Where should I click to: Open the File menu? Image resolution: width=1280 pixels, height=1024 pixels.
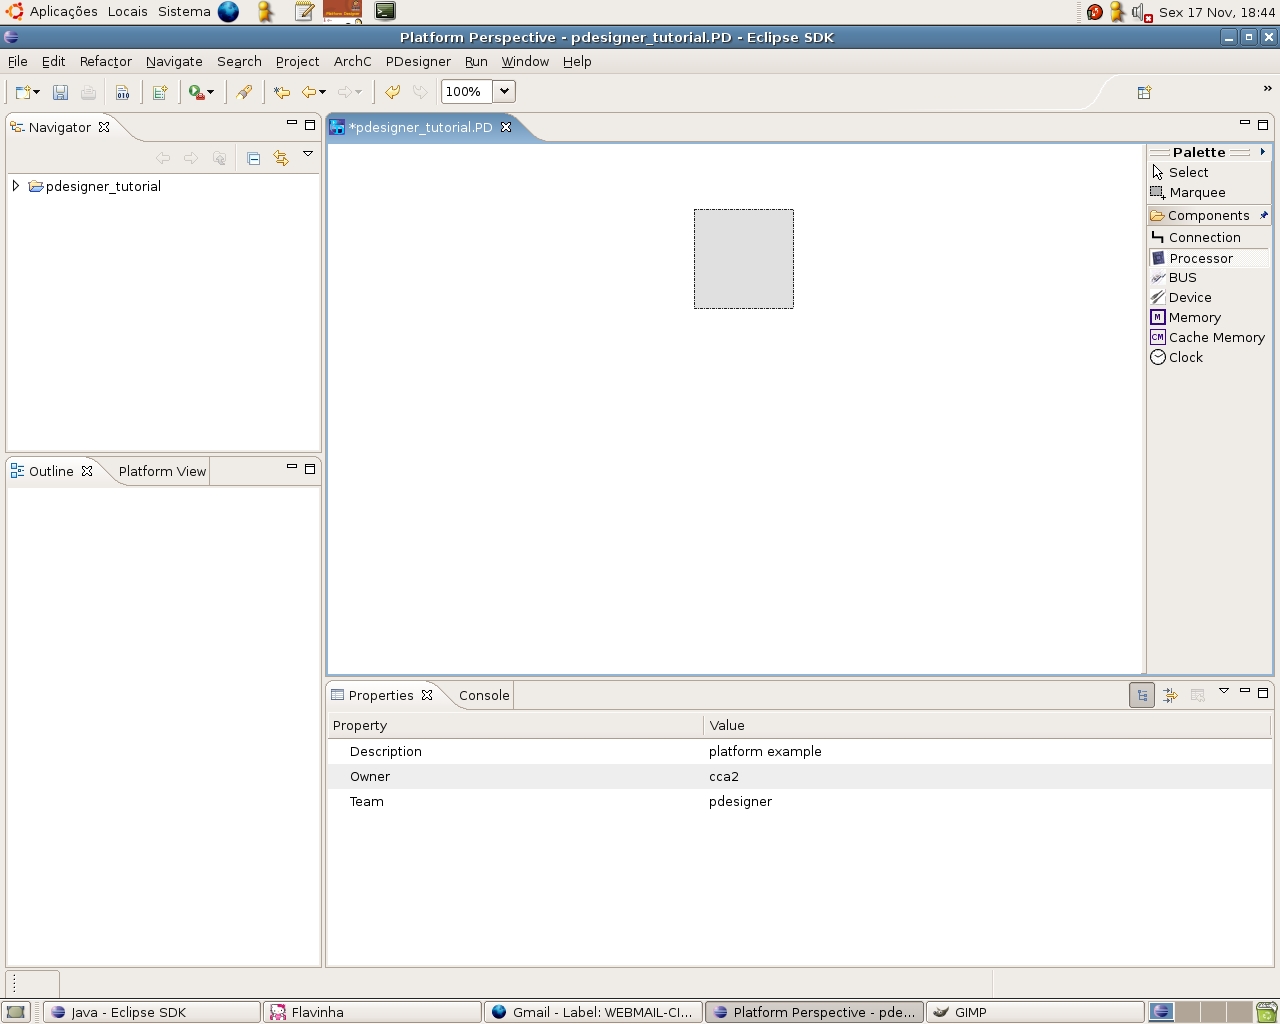click(x=18, y=61)
